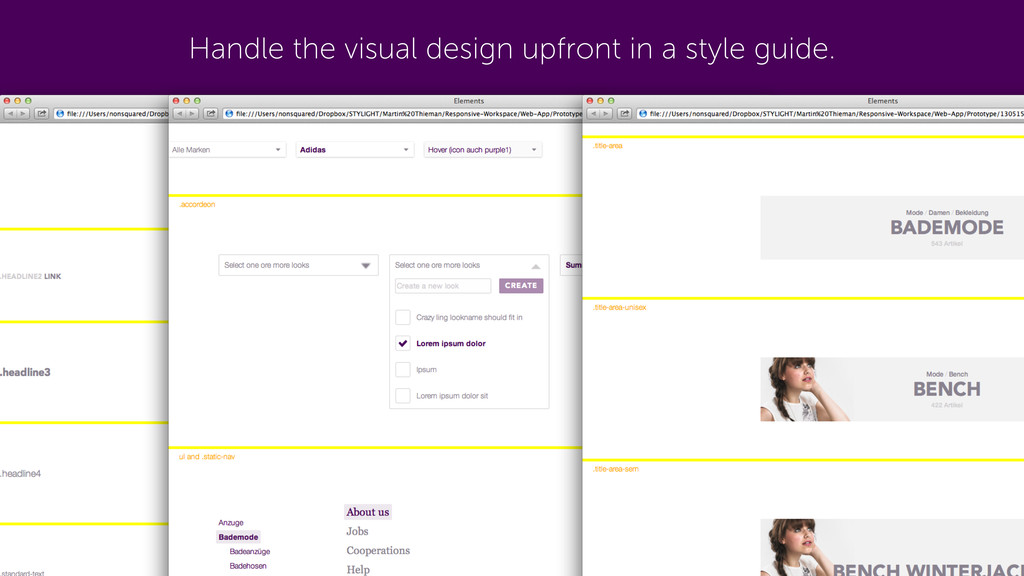Click the 'Jobs' link
Screen dimensions: 1024x576
(357, 531)
